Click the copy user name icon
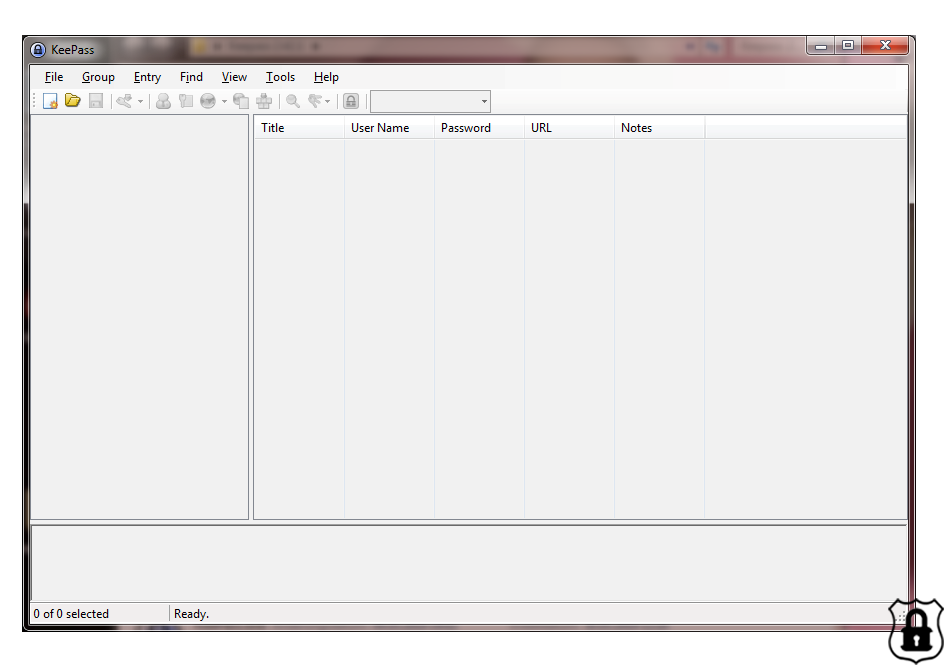 pyautogui.click(x=163, y=101)
